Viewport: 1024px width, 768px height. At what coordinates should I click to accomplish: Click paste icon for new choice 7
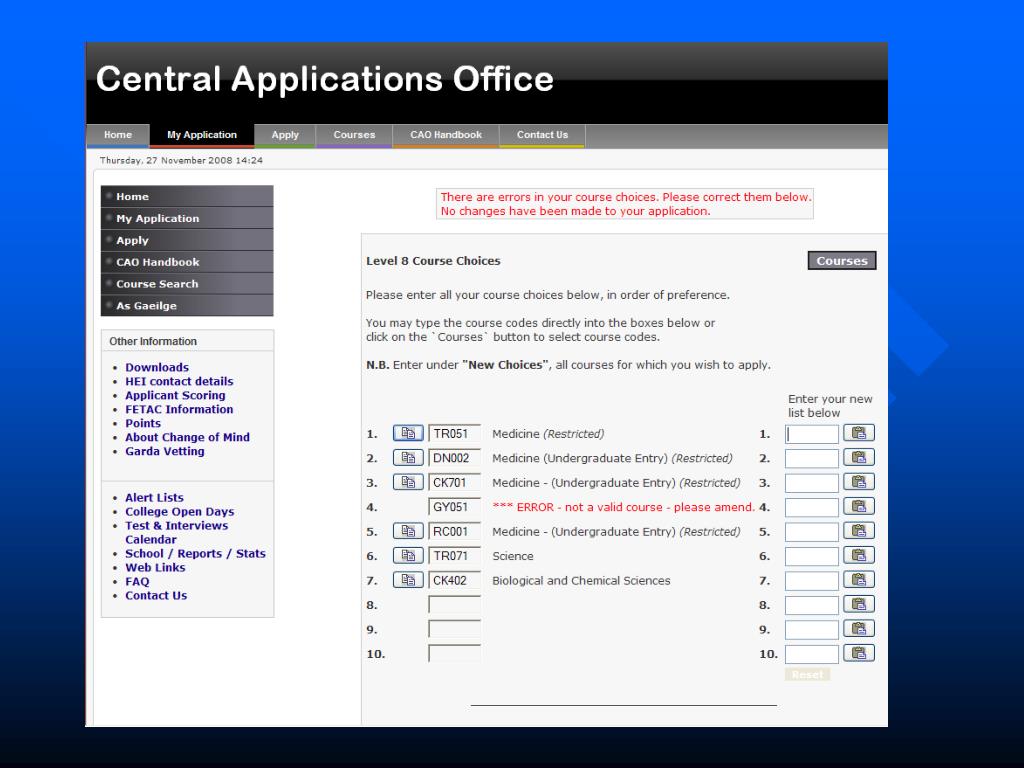(858, 580)
